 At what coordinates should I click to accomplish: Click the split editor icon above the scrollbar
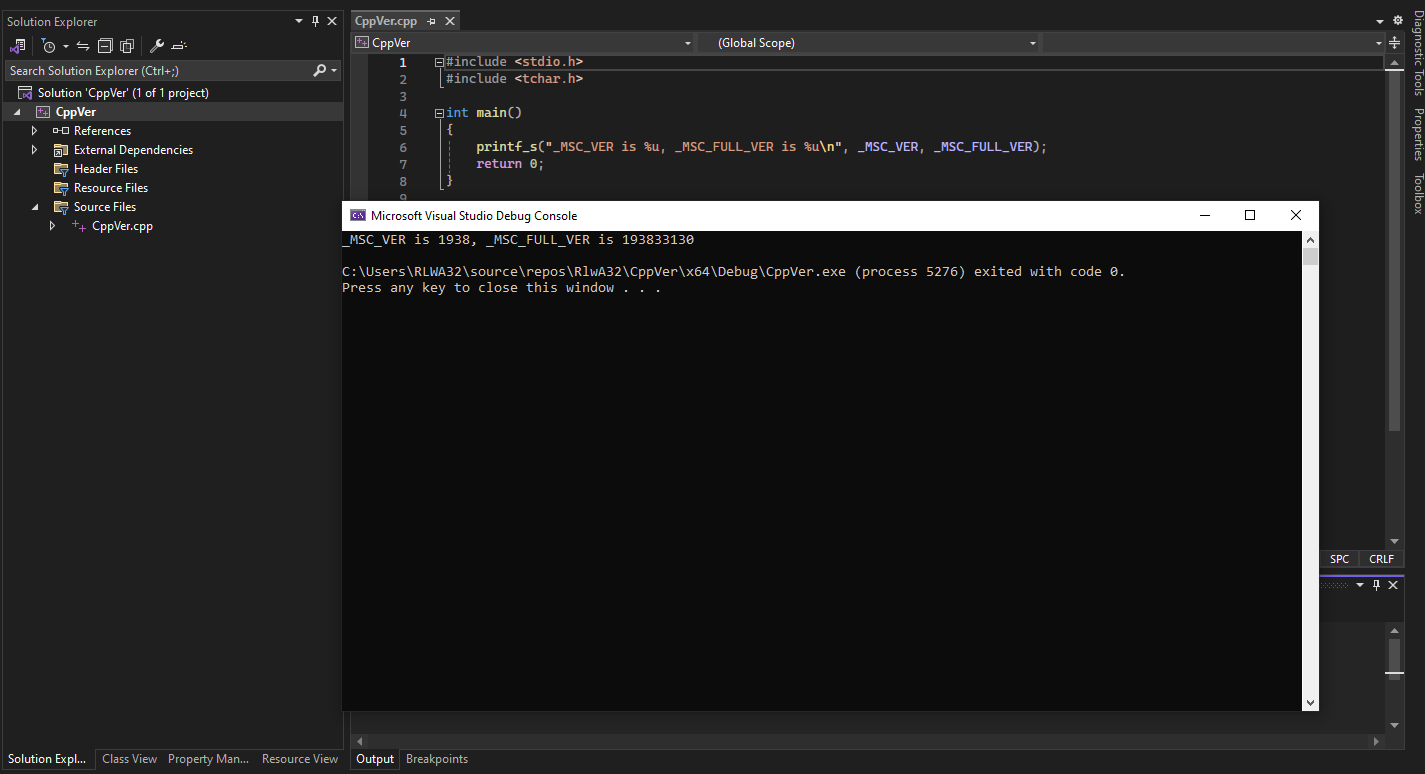coord(1395,42)
